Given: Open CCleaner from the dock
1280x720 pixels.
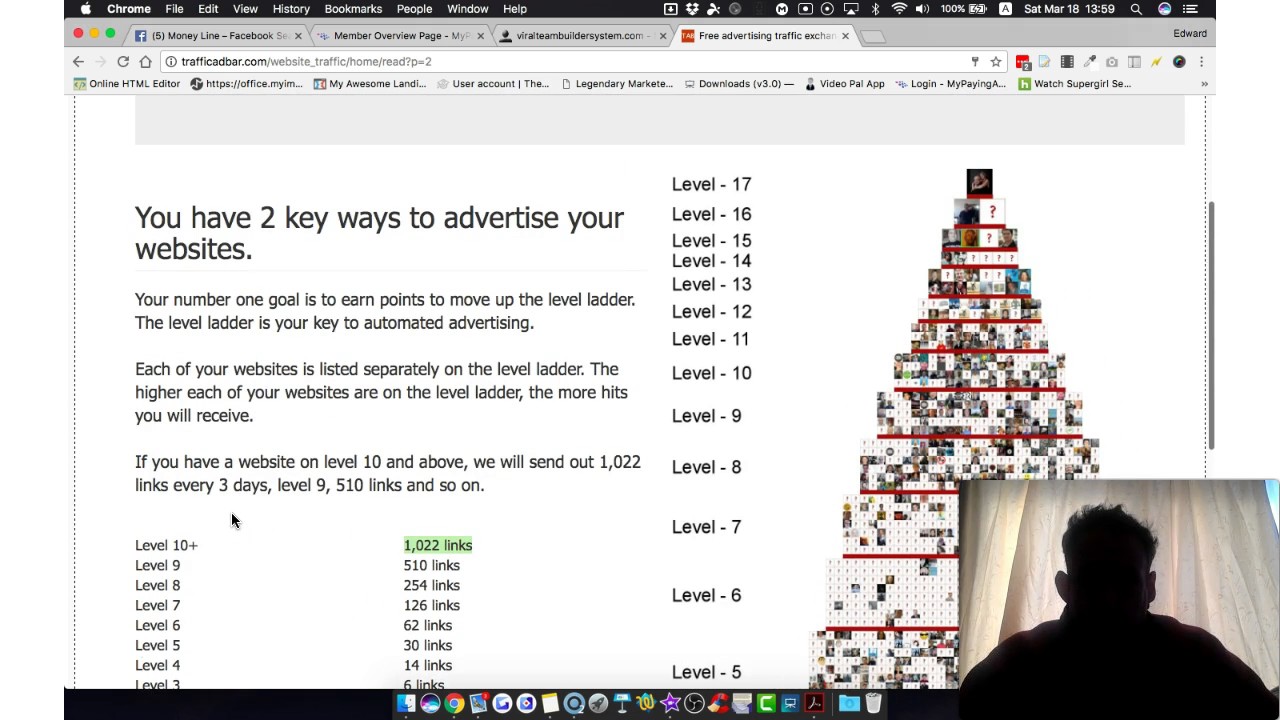Looking at the screenshot, I should pos(718,704).
